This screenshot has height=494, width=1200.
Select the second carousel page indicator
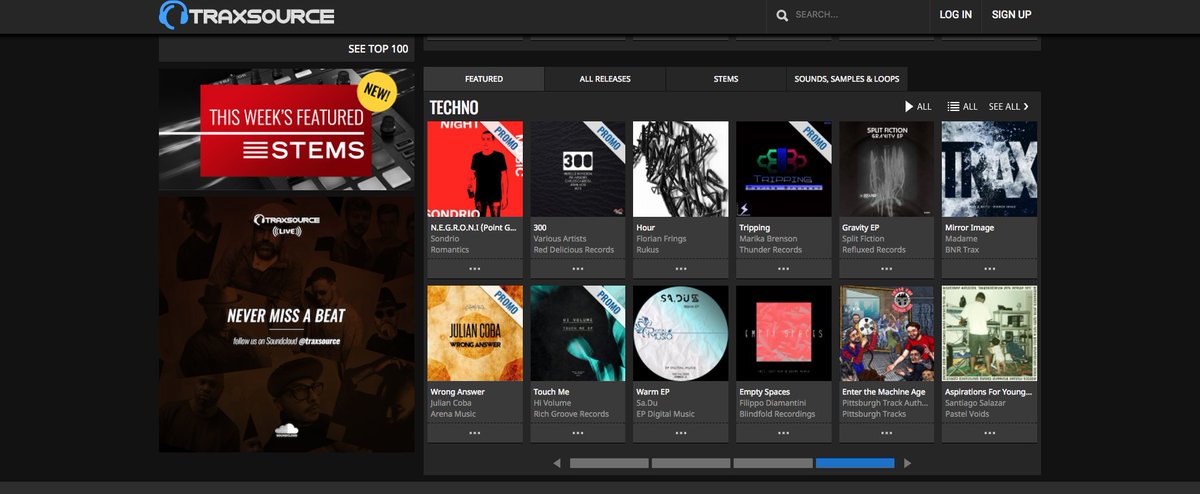691,463
